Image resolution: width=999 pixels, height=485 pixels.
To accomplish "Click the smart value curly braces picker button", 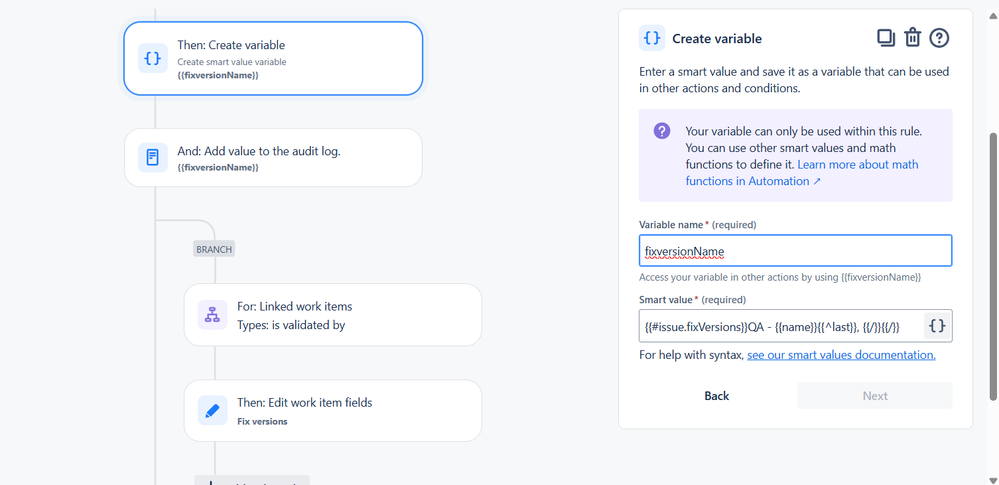I will [938, 326].
